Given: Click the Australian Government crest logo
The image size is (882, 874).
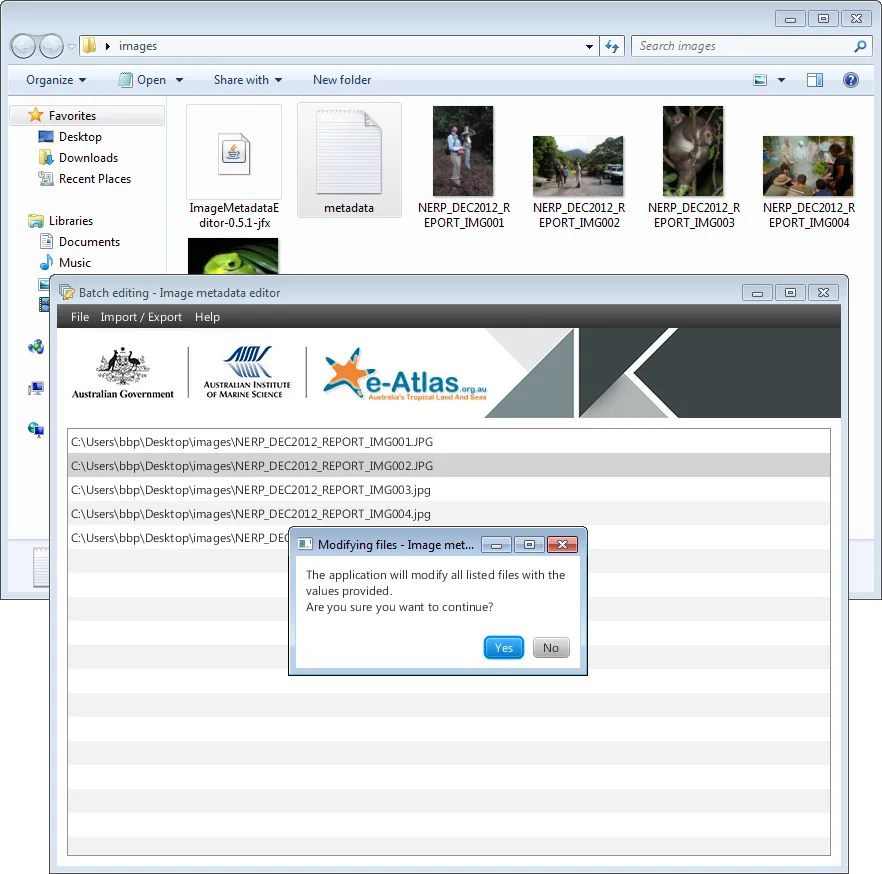Looking at the screenshot, I should (123, 373).
